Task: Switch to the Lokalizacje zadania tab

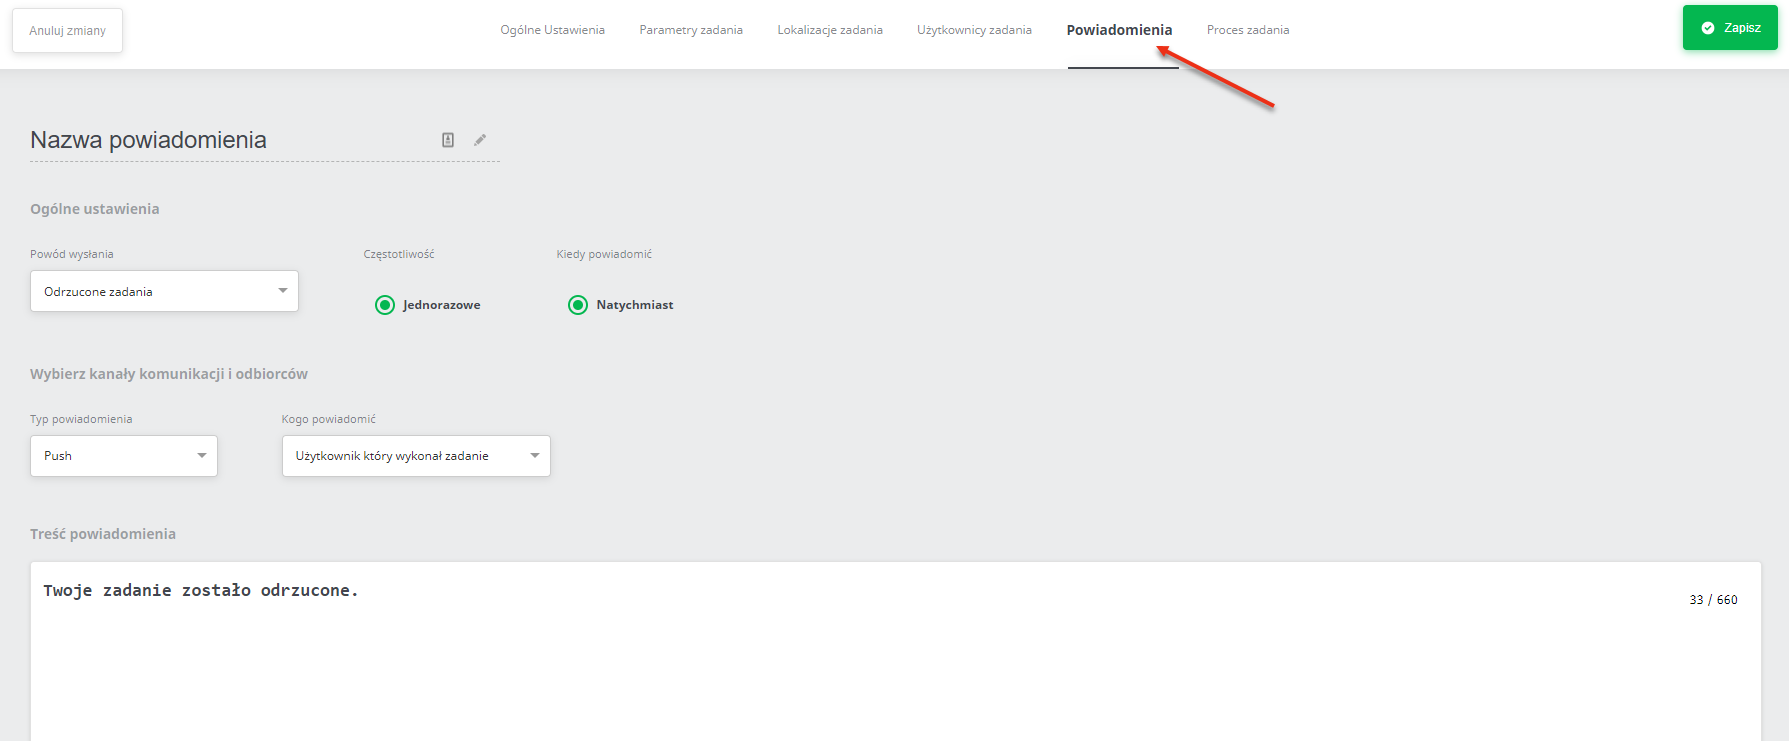Action: pos(830,30)
